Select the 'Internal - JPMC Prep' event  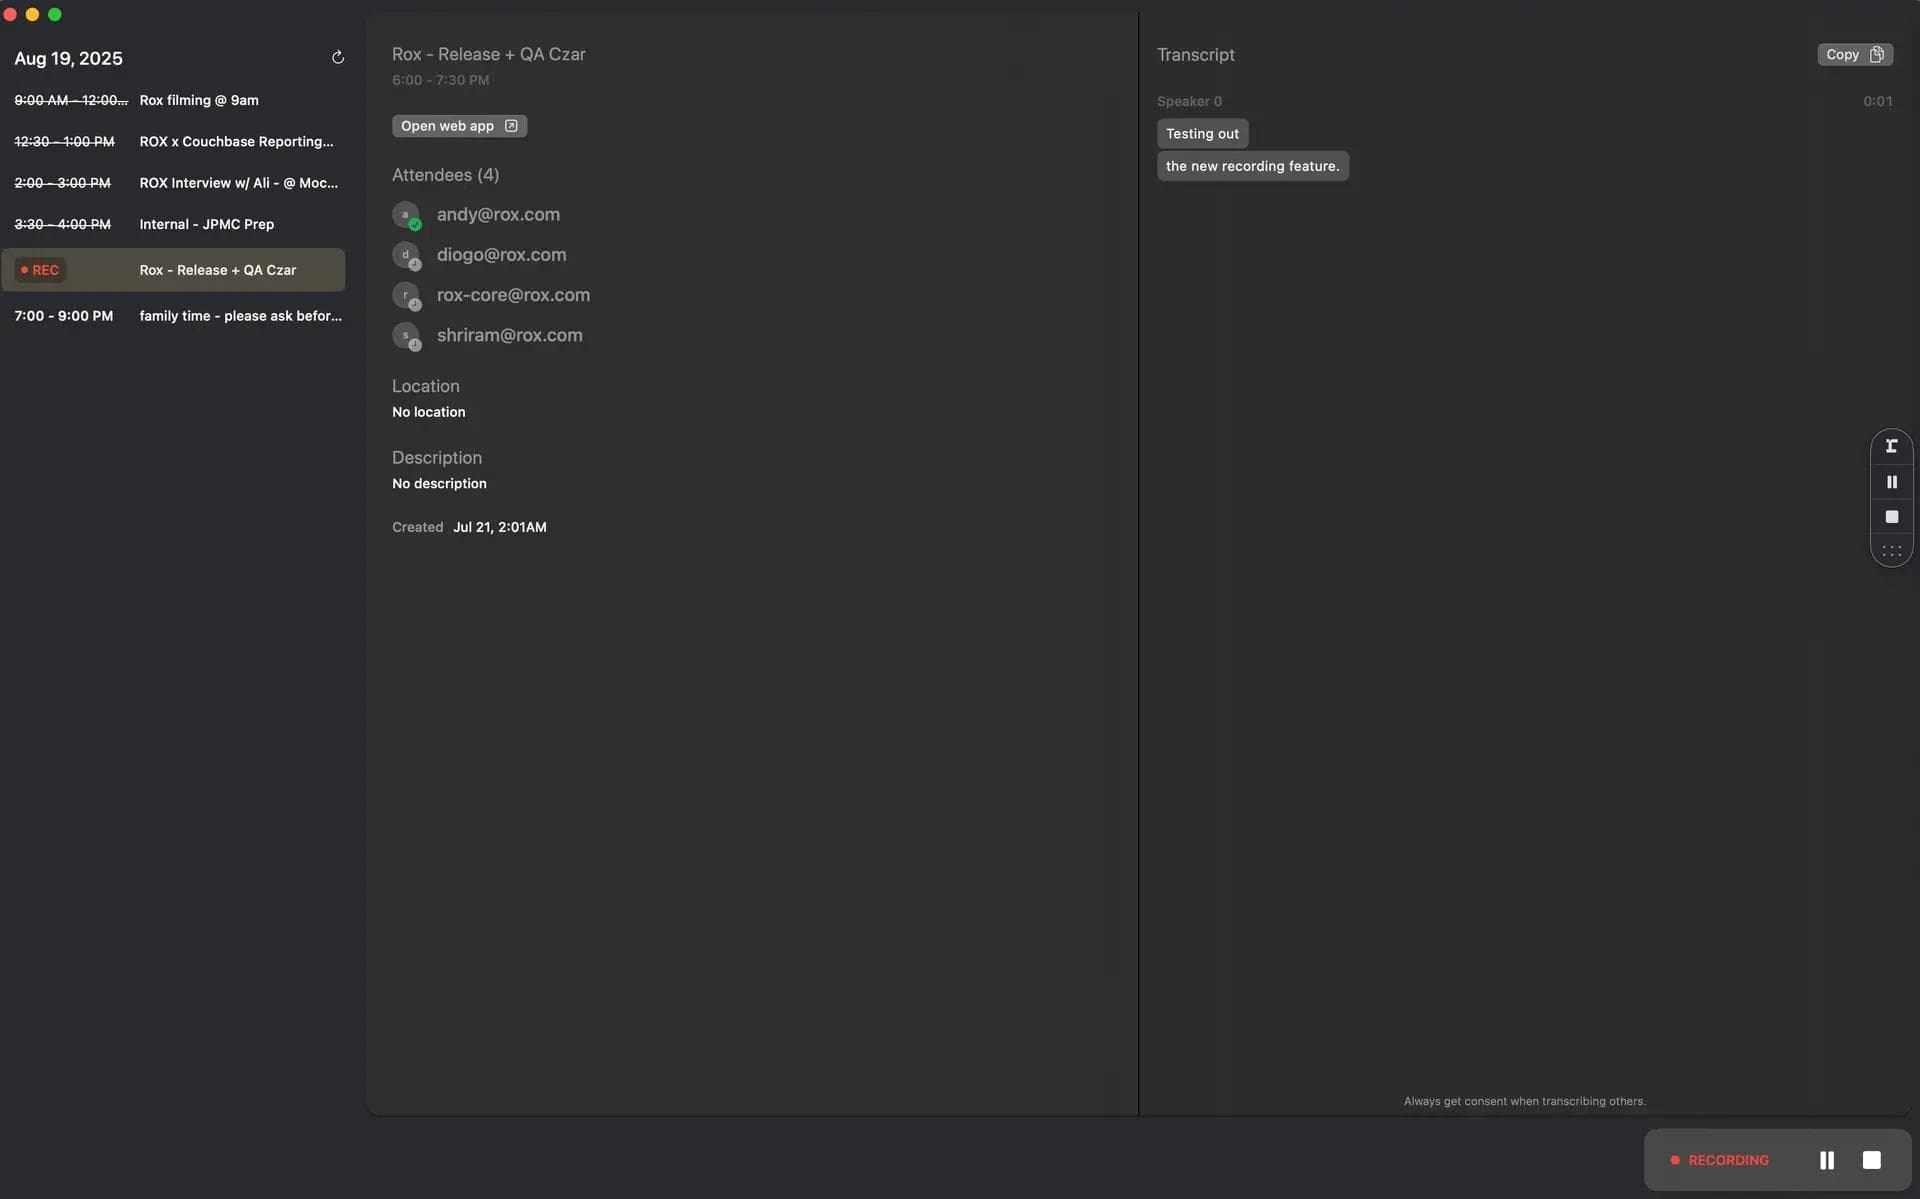pos(206,224)
